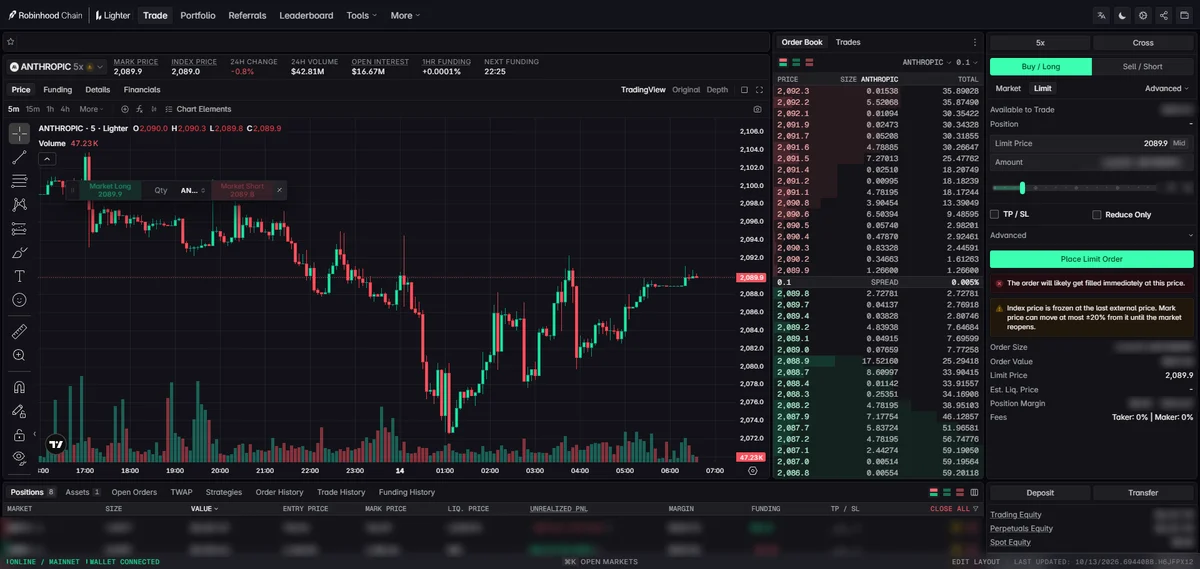1200x569 pixels.
Task: Close the Market Long/Short quick-trade bar
Action: pyautogui.click(x=279, y=190)
